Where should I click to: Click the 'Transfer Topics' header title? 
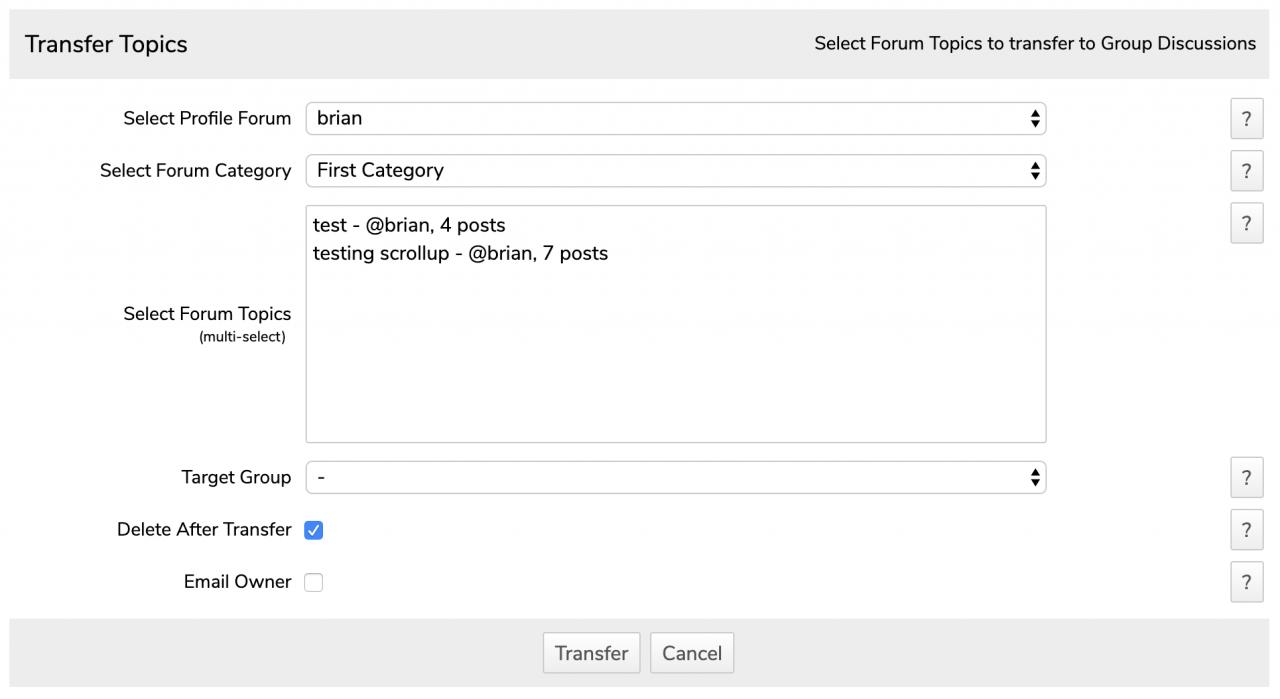106,44
